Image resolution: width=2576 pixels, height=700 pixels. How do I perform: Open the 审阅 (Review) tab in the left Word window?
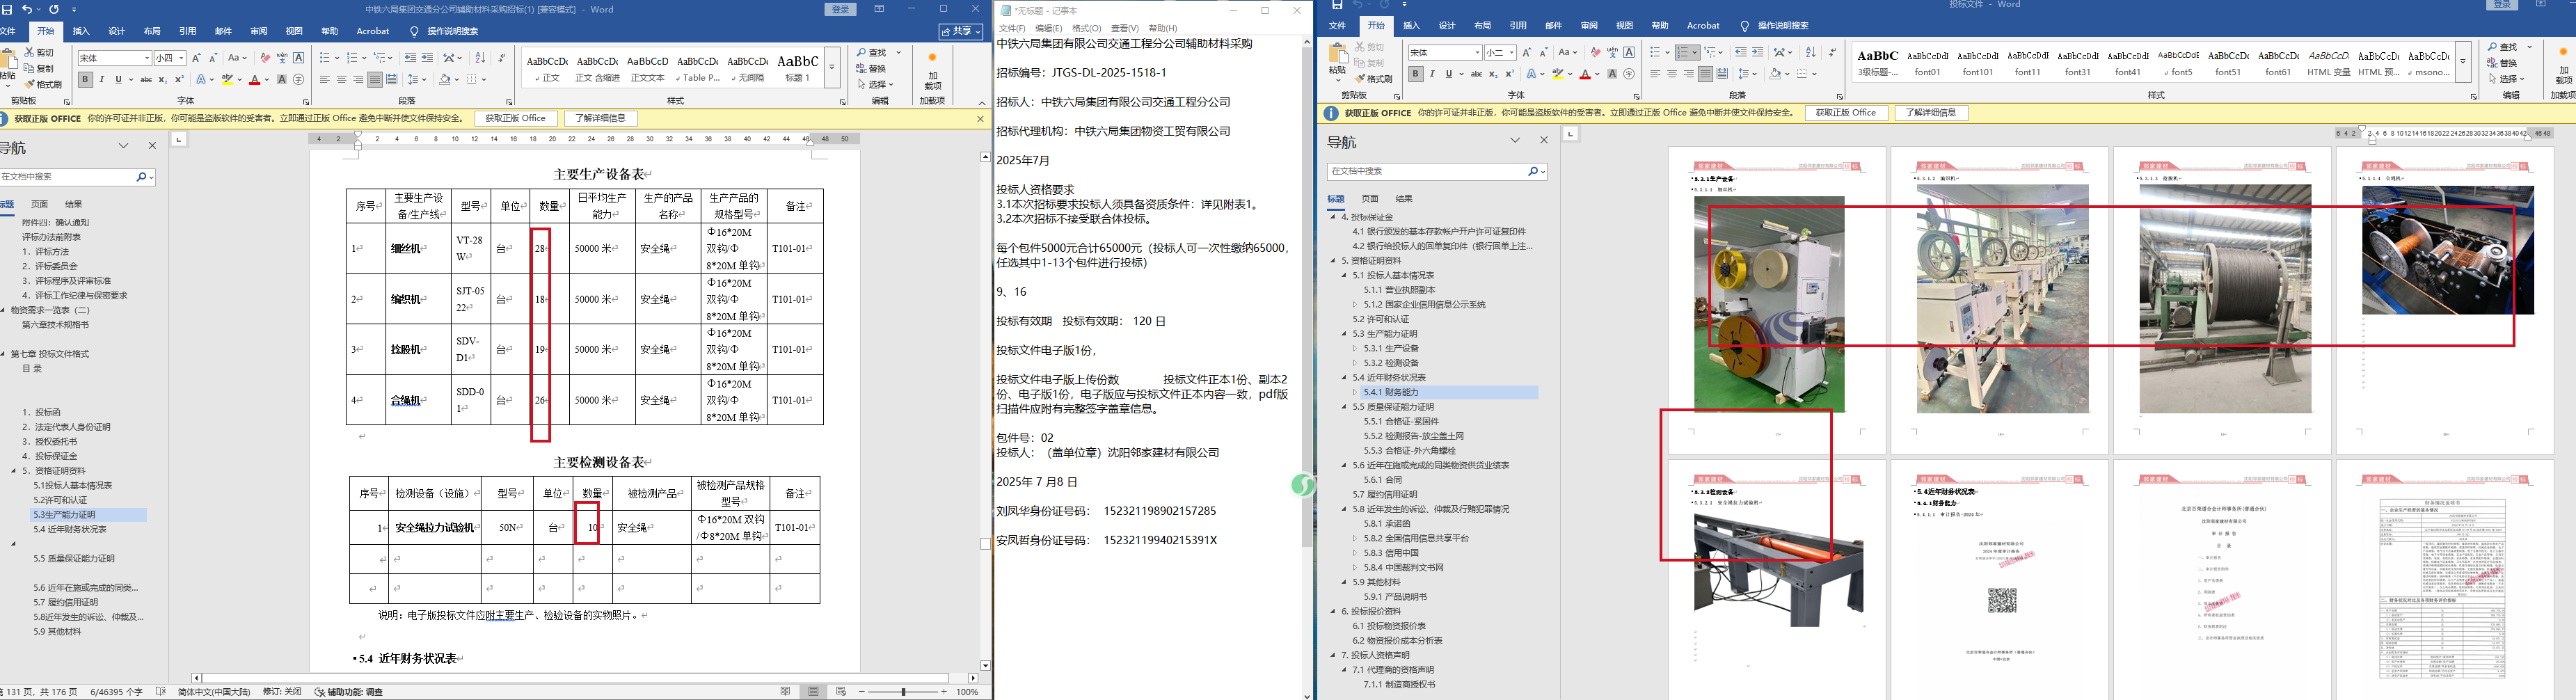(258, 31)
